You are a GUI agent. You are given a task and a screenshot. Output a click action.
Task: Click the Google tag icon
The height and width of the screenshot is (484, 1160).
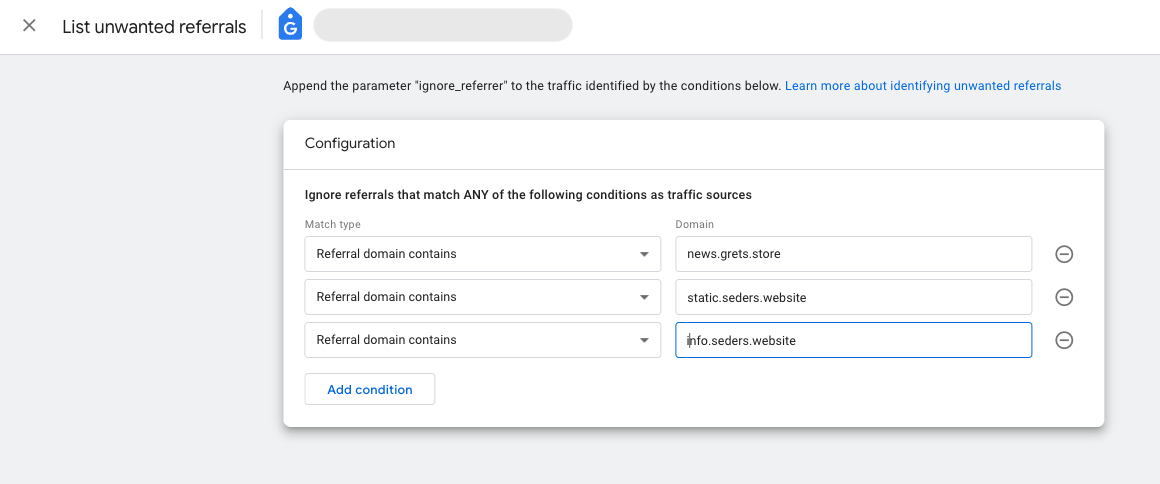coord(290,25)
